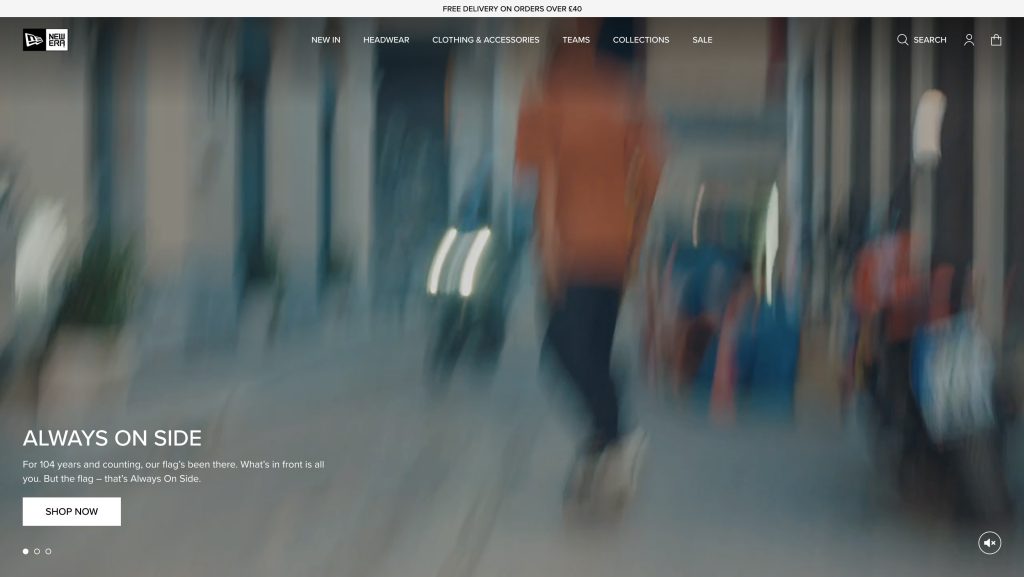Go to the Sale section
Image resolution: width=1024 pixels, height=577 pixels.
(x=702, y=40)
